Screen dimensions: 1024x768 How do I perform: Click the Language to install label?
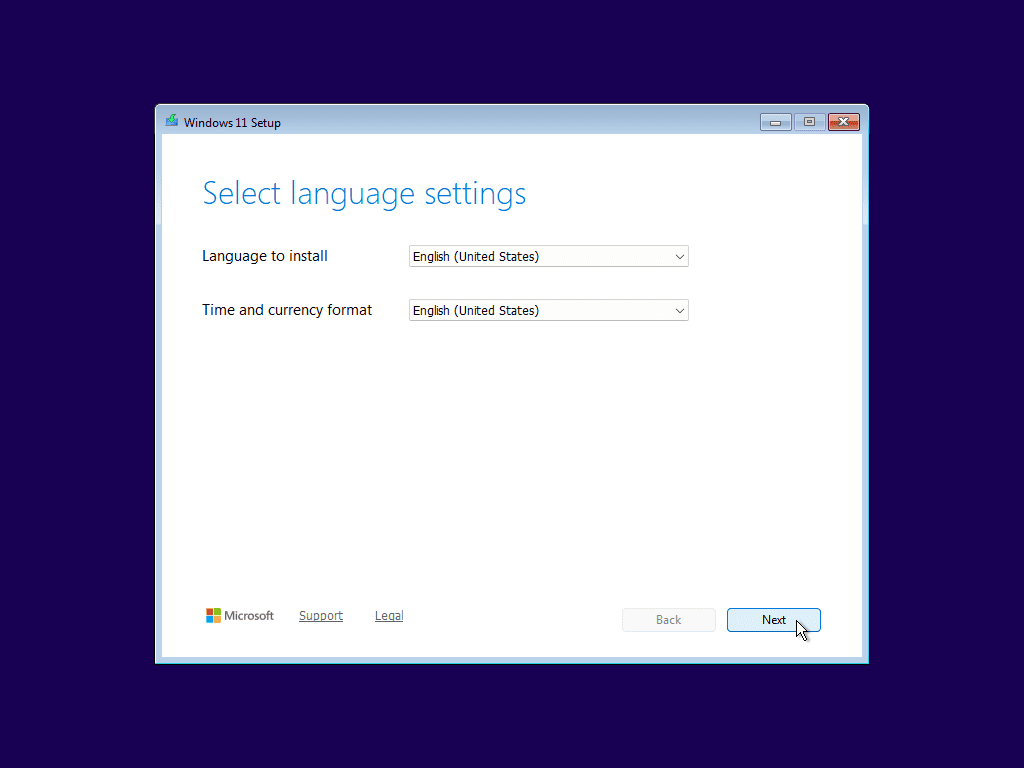[265, 256]
